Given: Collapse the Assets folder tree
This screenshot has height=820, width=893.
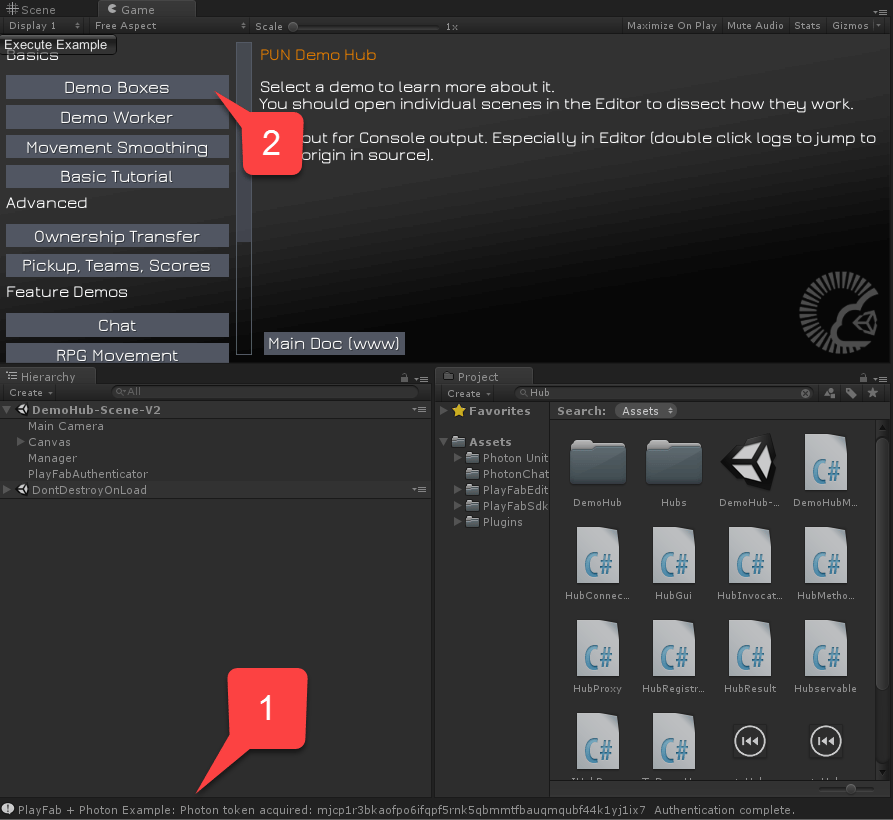Looking at the screenshot, I should pyautogui.click(x=444, y=442).
